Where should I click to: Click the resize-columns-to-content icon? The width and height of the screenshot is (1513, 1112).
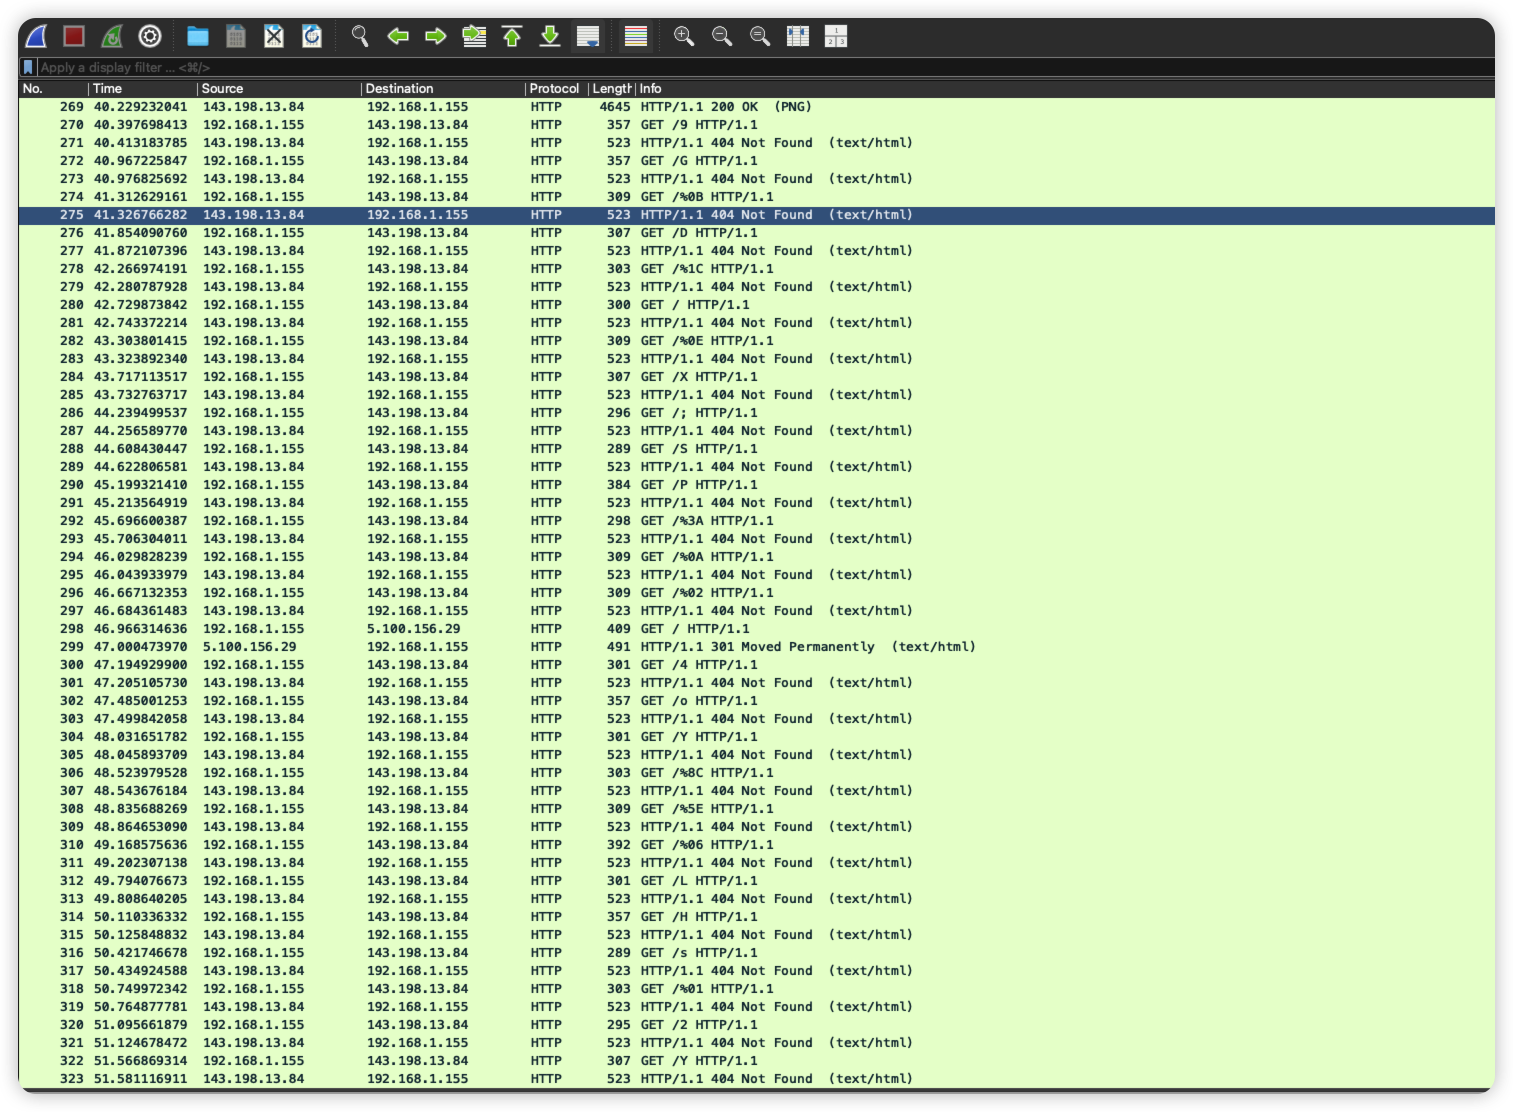[798, 37]
